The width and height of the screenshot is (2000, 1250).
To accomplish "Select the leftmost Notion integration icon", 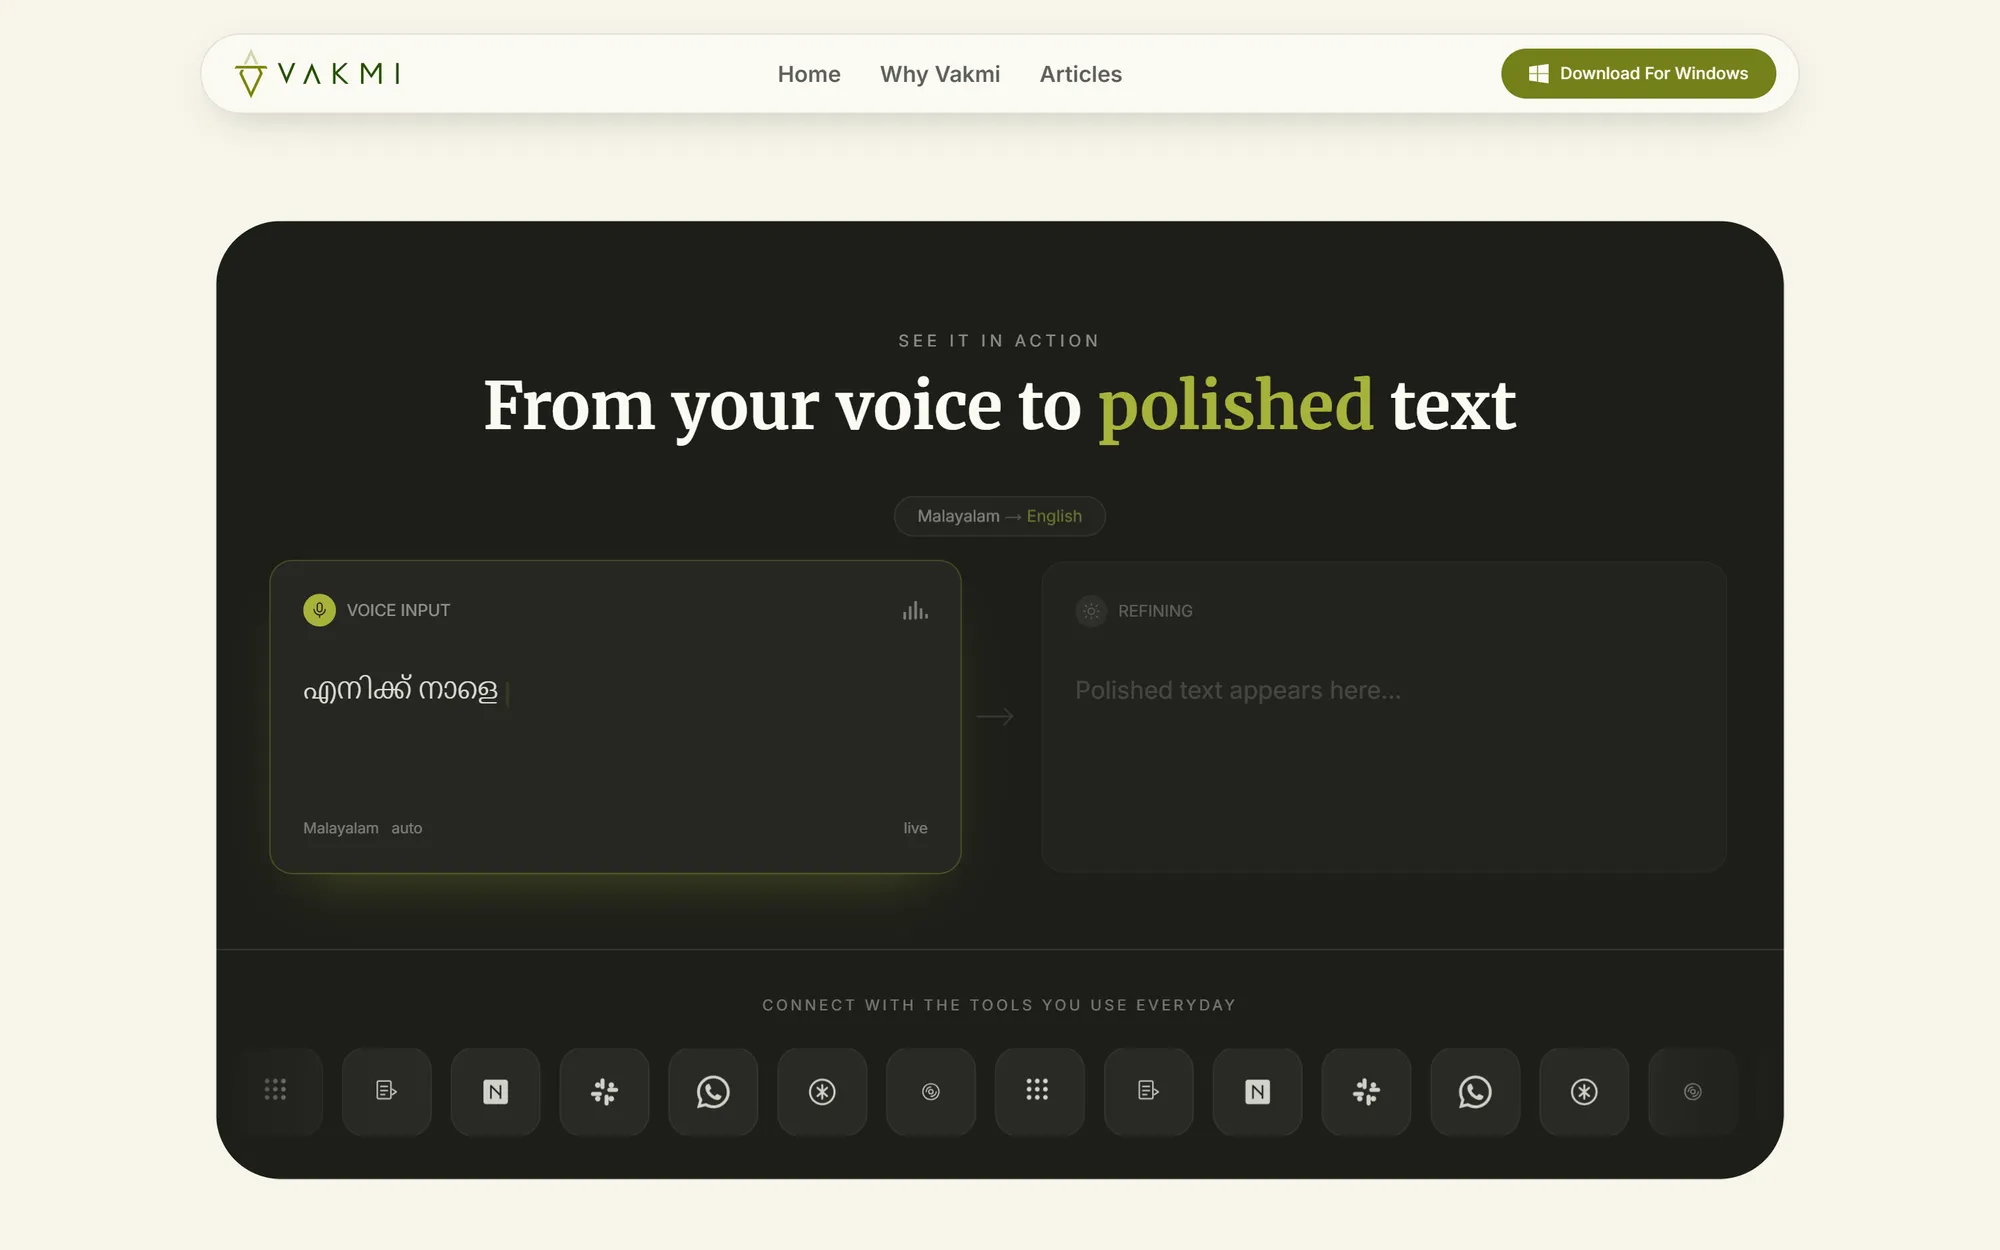I will coord(495,1092).
